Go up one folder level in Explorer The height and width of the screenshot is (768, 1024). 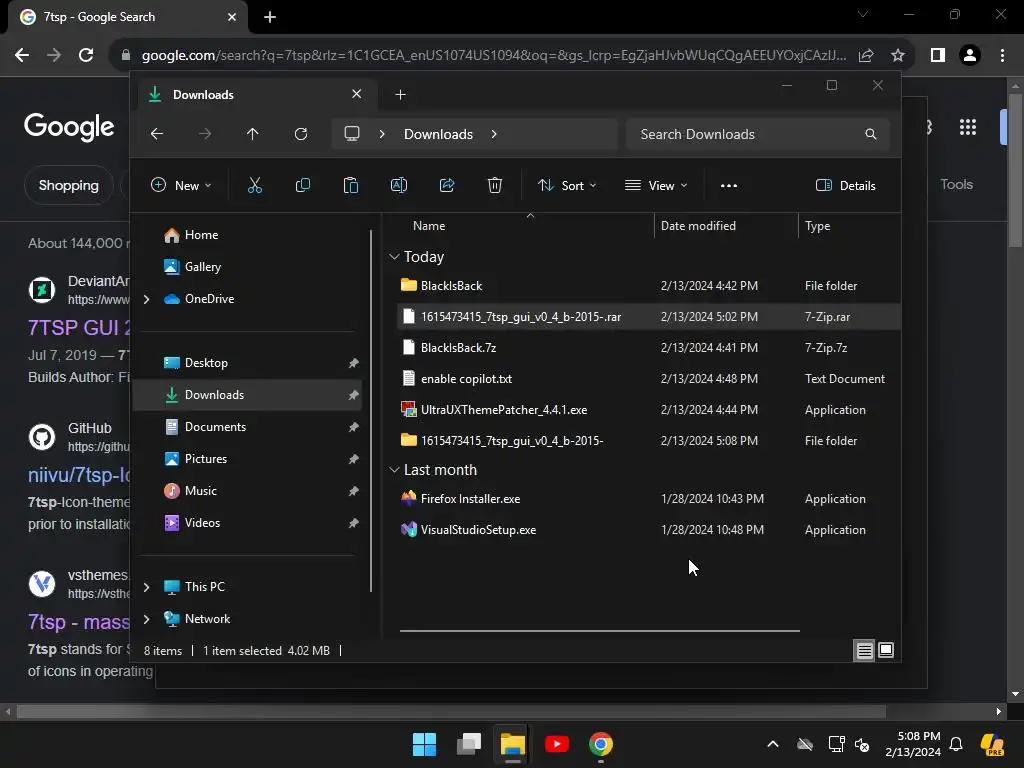tap(253, 134)
